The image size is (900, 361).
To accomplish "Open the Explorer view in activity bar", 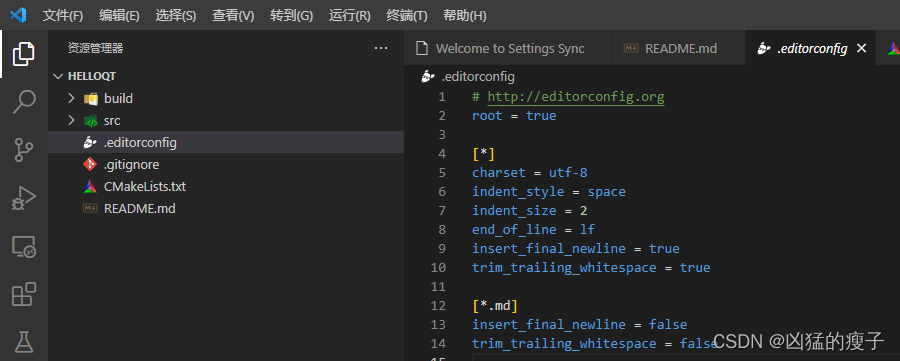I will [x=24, y=54].
